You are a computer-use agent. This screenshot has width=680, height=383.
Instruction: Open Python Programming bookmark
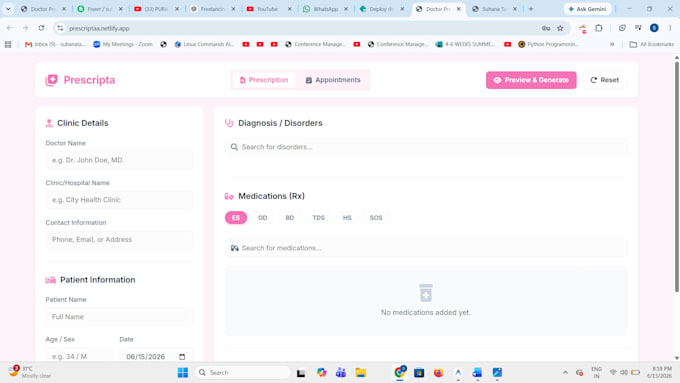click(x=549, y=44)
